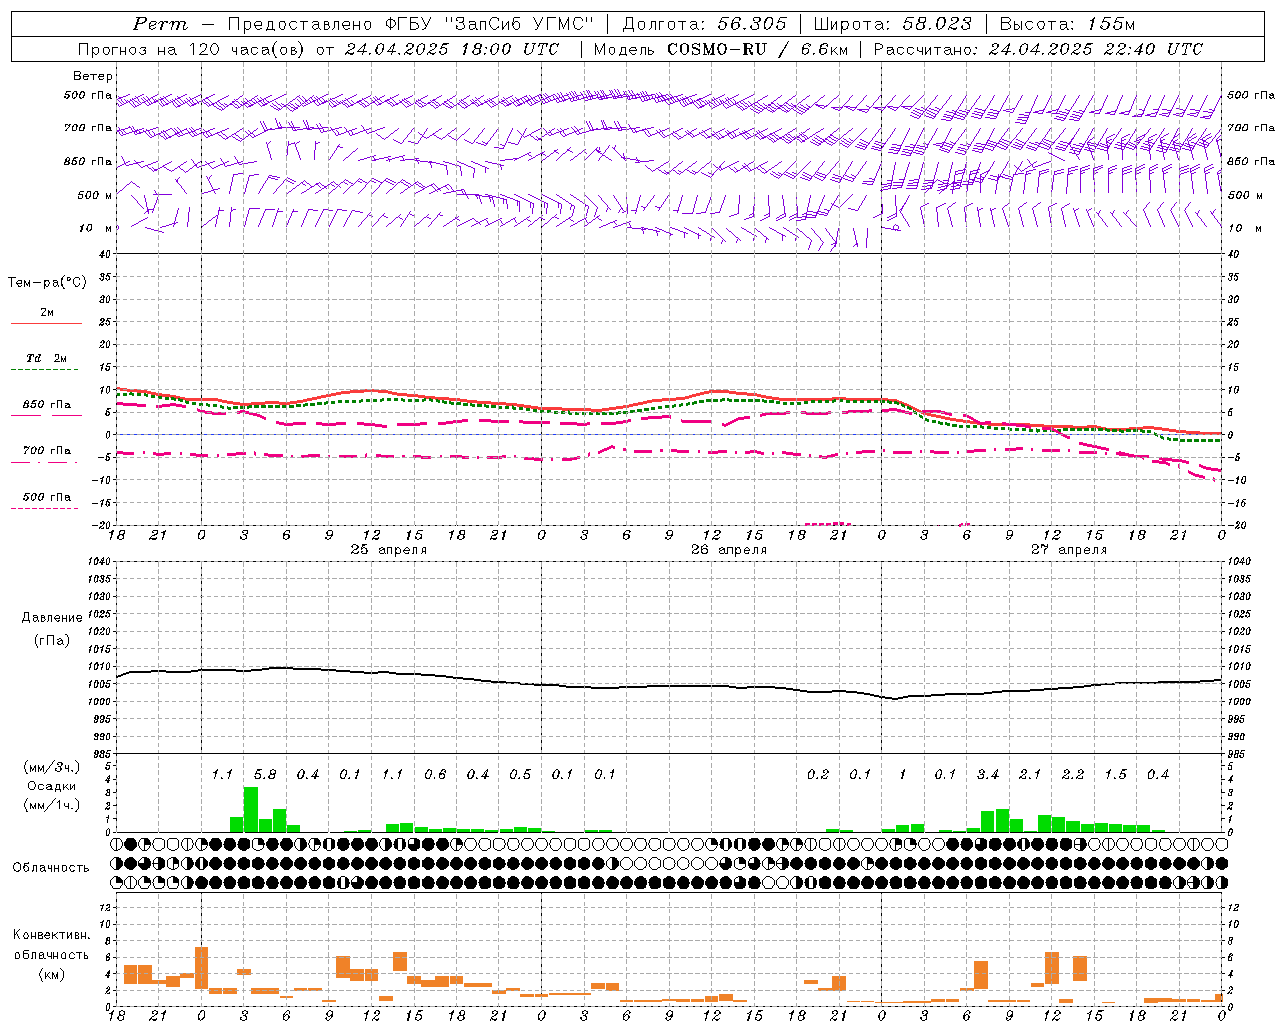Image resolution: width=1280 pixels, height=1024 pixels.
Task: Click the 2м temperature legend line
Action: [x=46, y=323]
